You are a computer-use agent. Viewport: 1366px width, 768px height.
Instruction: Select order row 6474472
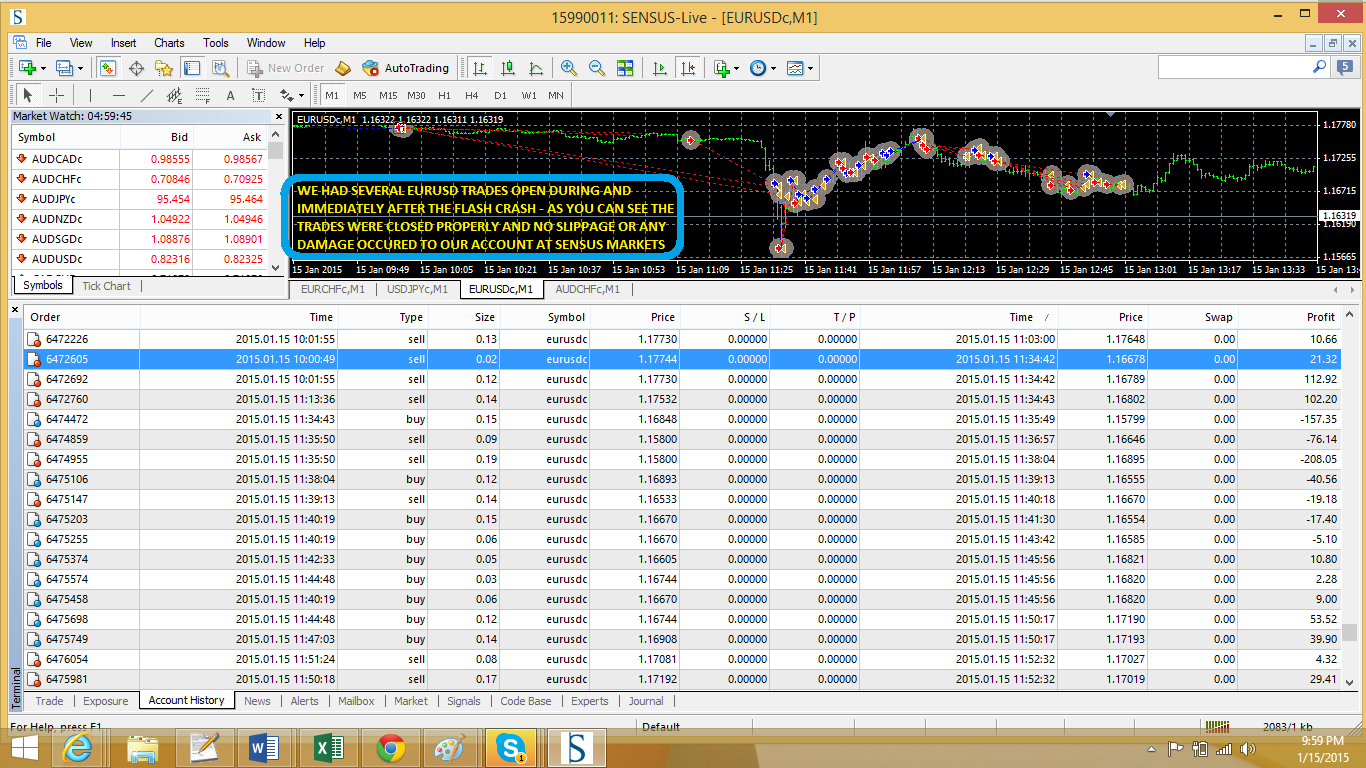point(681,419)
